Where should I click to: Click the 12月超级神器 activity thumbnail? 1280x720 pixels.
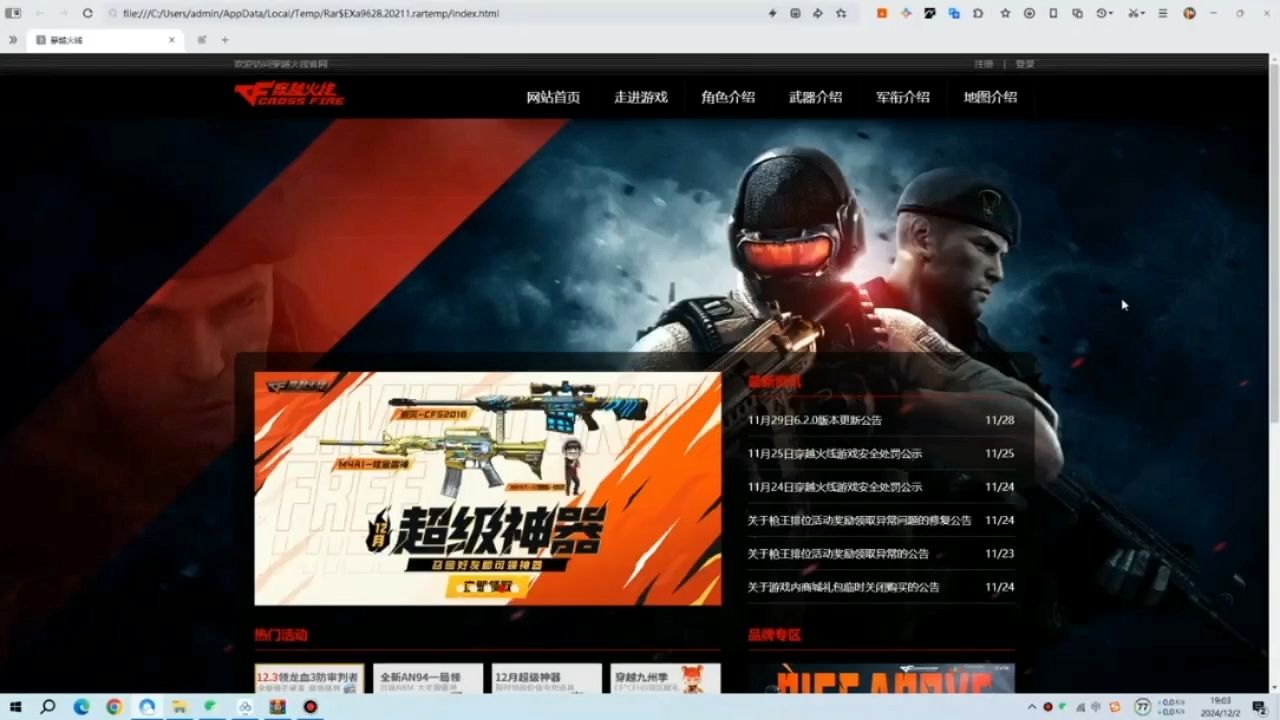pyautogui.click(x=547, y=679)
